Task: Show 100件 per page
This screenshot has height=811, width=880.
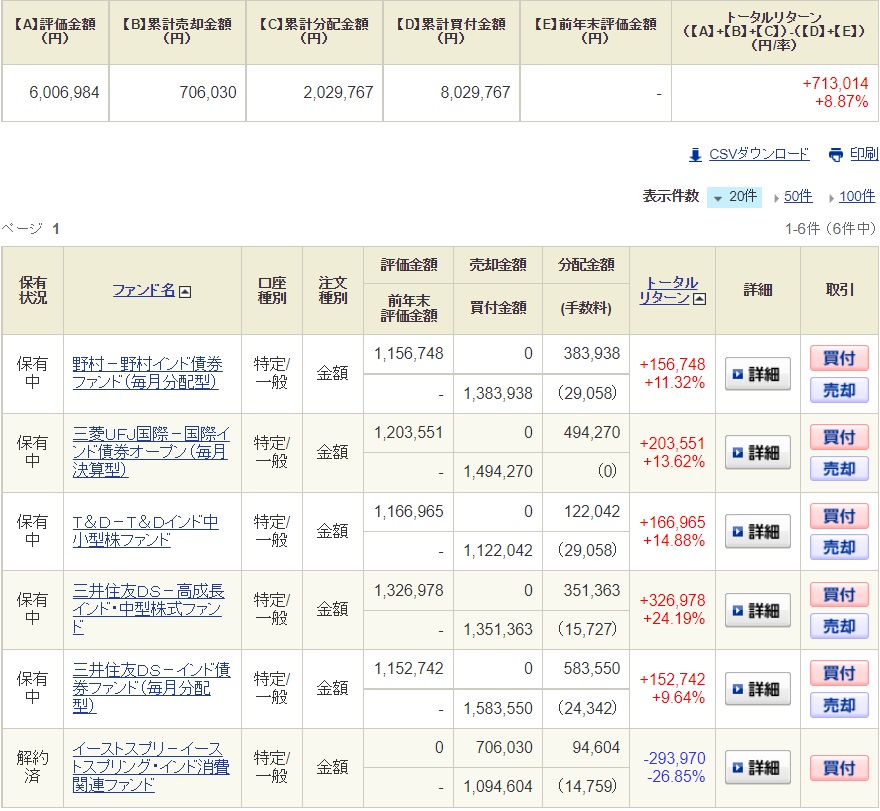Action: point(856,197)
